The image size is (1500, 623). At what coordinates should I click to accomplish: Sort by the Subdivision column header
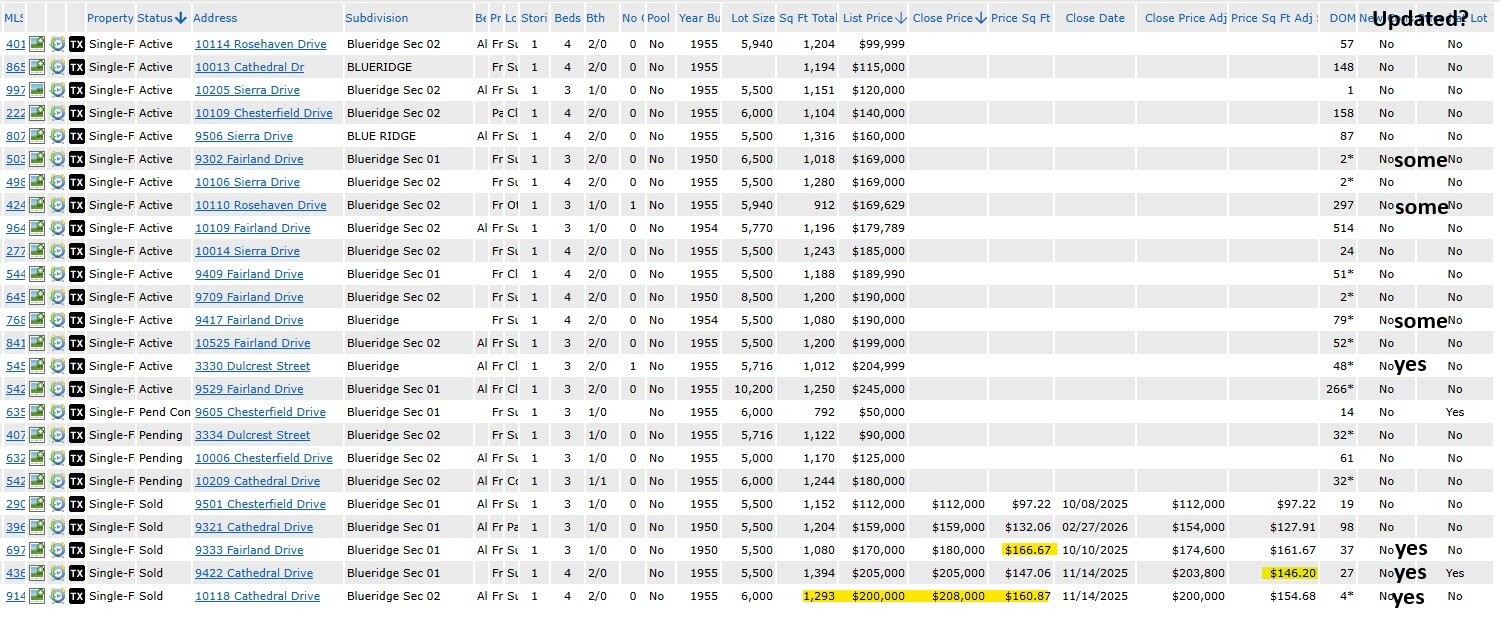[376, 18]
